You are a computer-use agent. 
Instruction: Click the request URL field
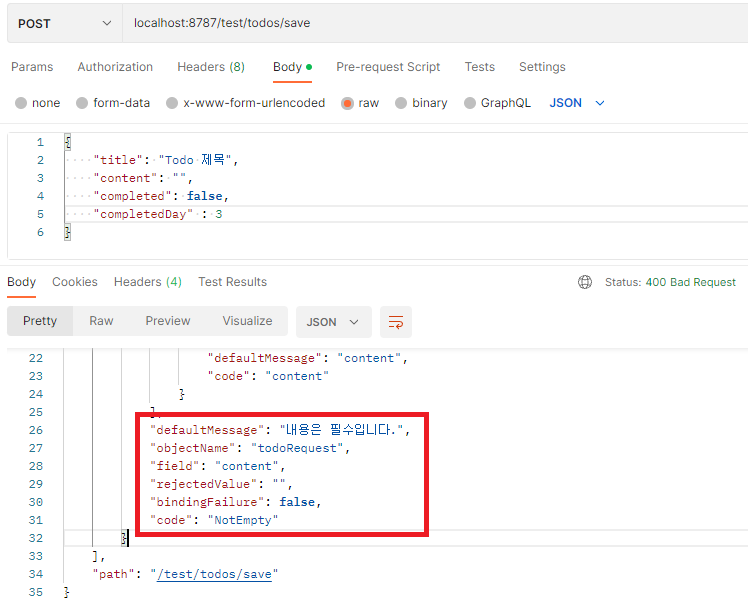(435, 23)
